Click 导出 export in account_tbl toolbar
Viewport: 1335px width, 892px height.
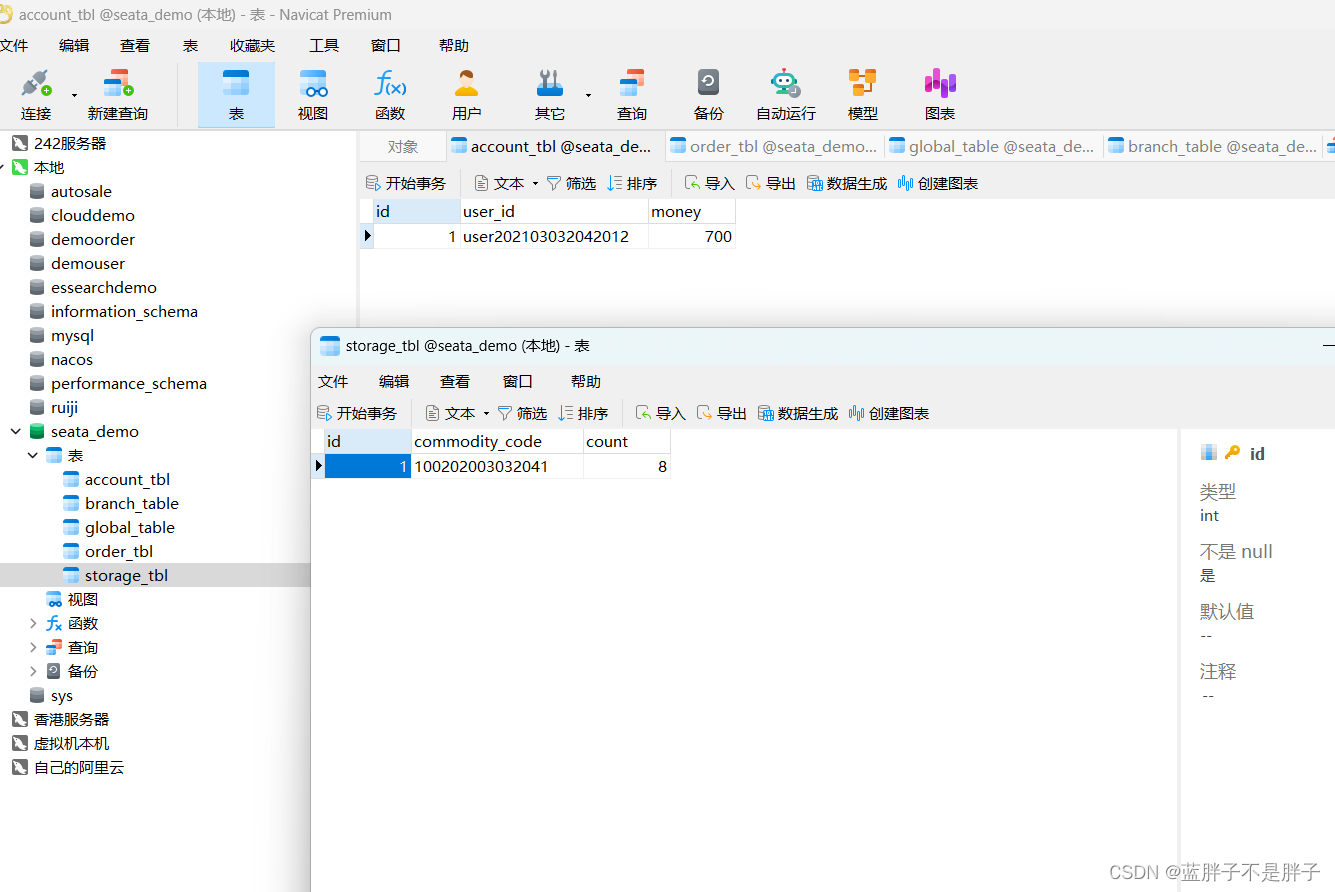click(x=771, y=183)
